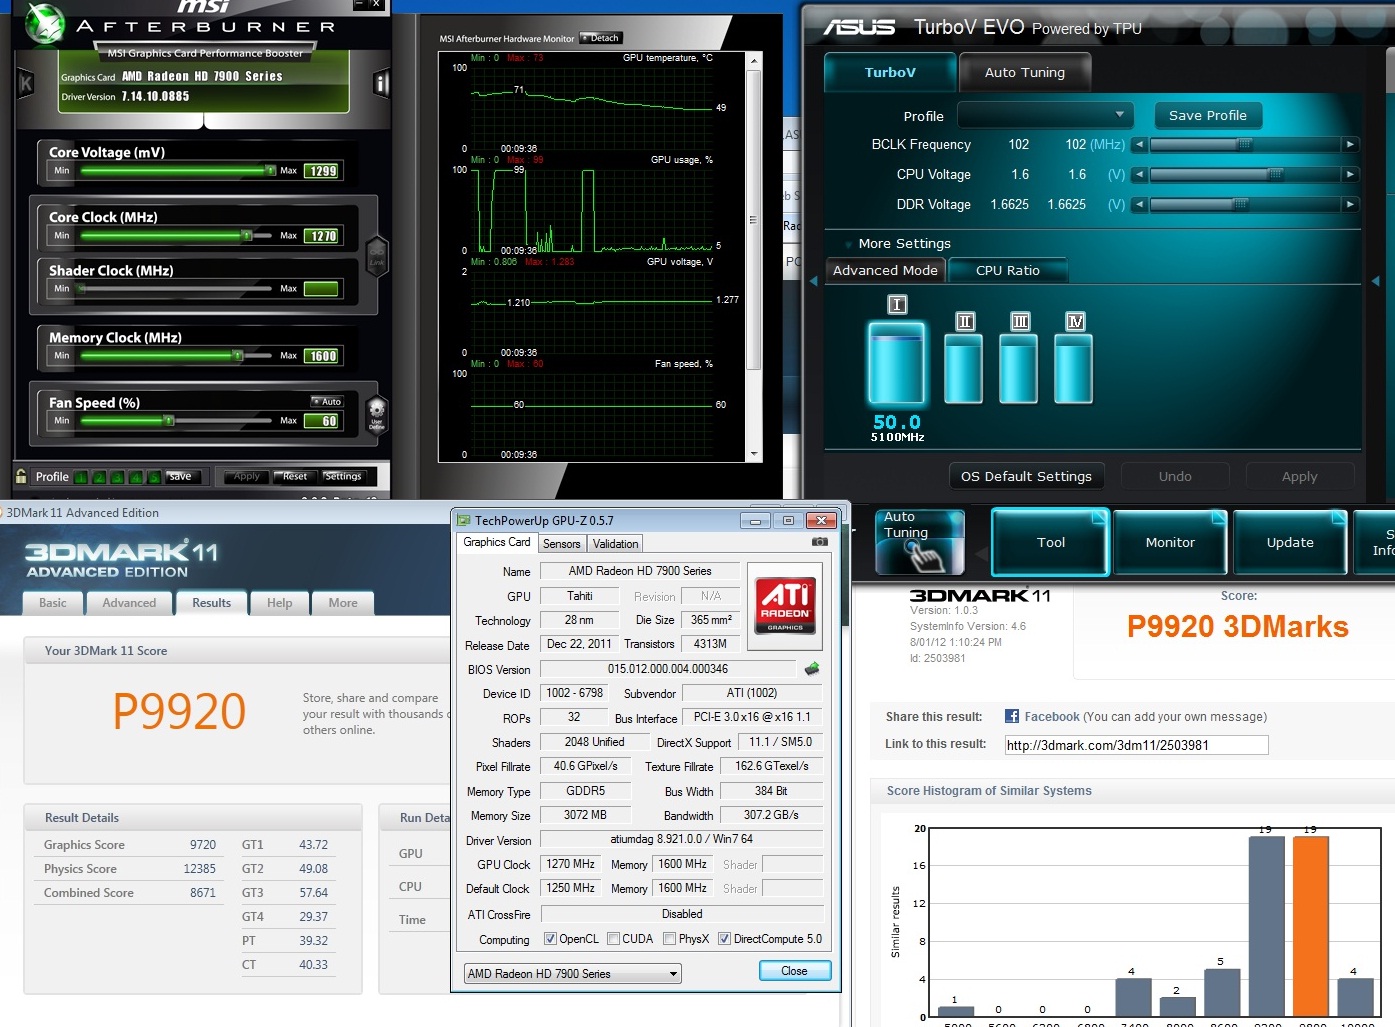Select CPU core IV ratio marker
This screenshot has width=1395, height=1027.
(1075, 321)
